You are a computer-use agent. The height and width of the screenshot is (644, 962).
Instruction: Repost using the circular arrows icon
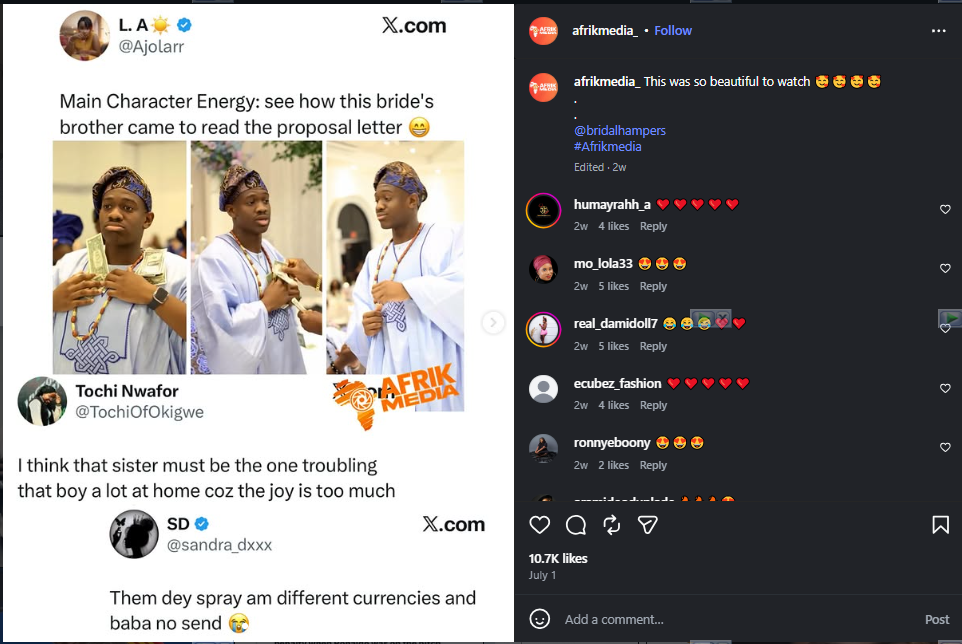click(612, 525)
